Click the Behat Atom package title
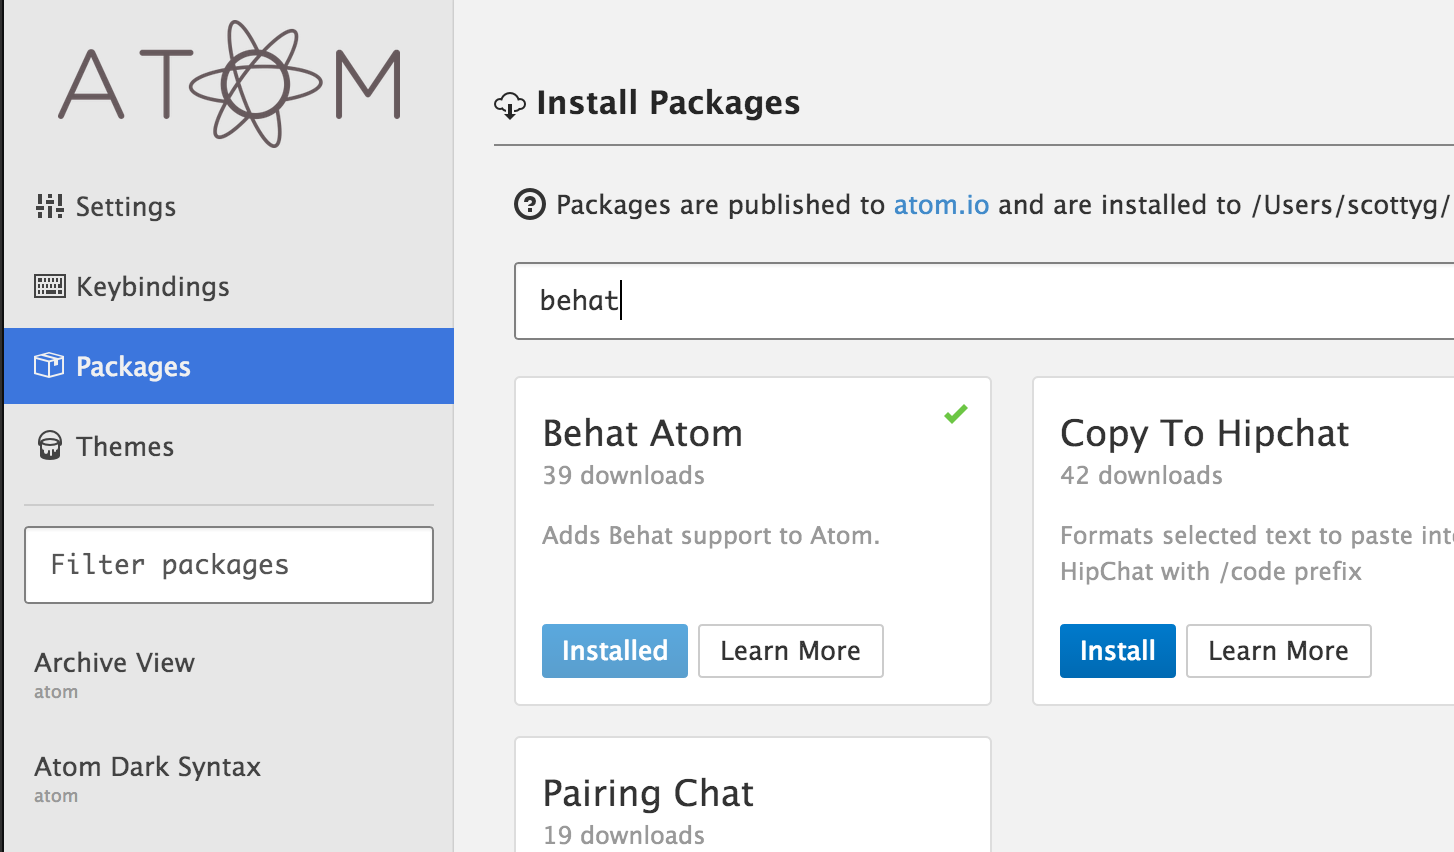 [643, 434]
